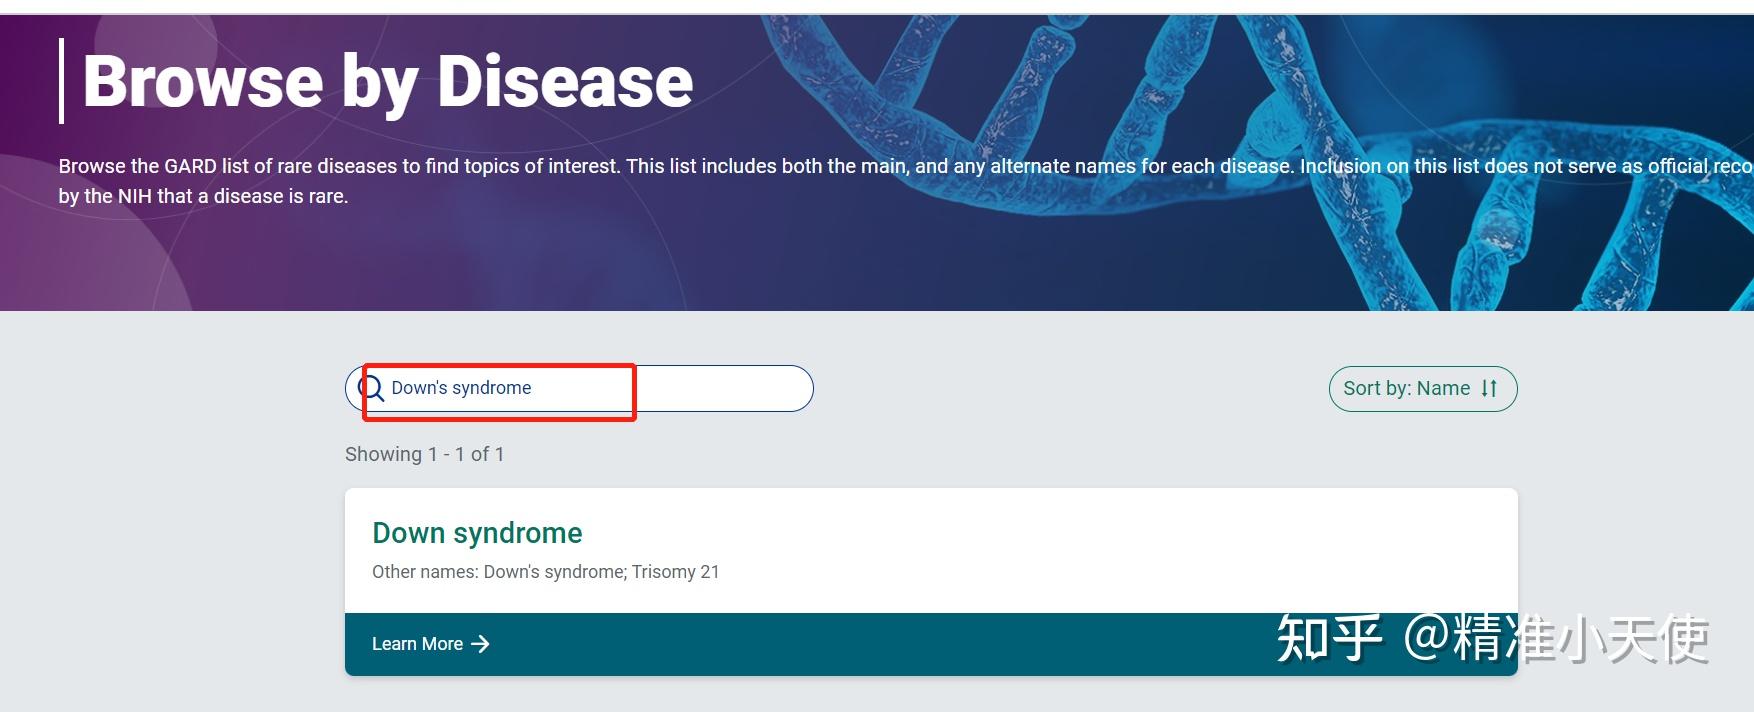The height and width of the screenshot is (712, 1754).
Task: Open the Down syndrome result title
Action: (x=477, y=533)
